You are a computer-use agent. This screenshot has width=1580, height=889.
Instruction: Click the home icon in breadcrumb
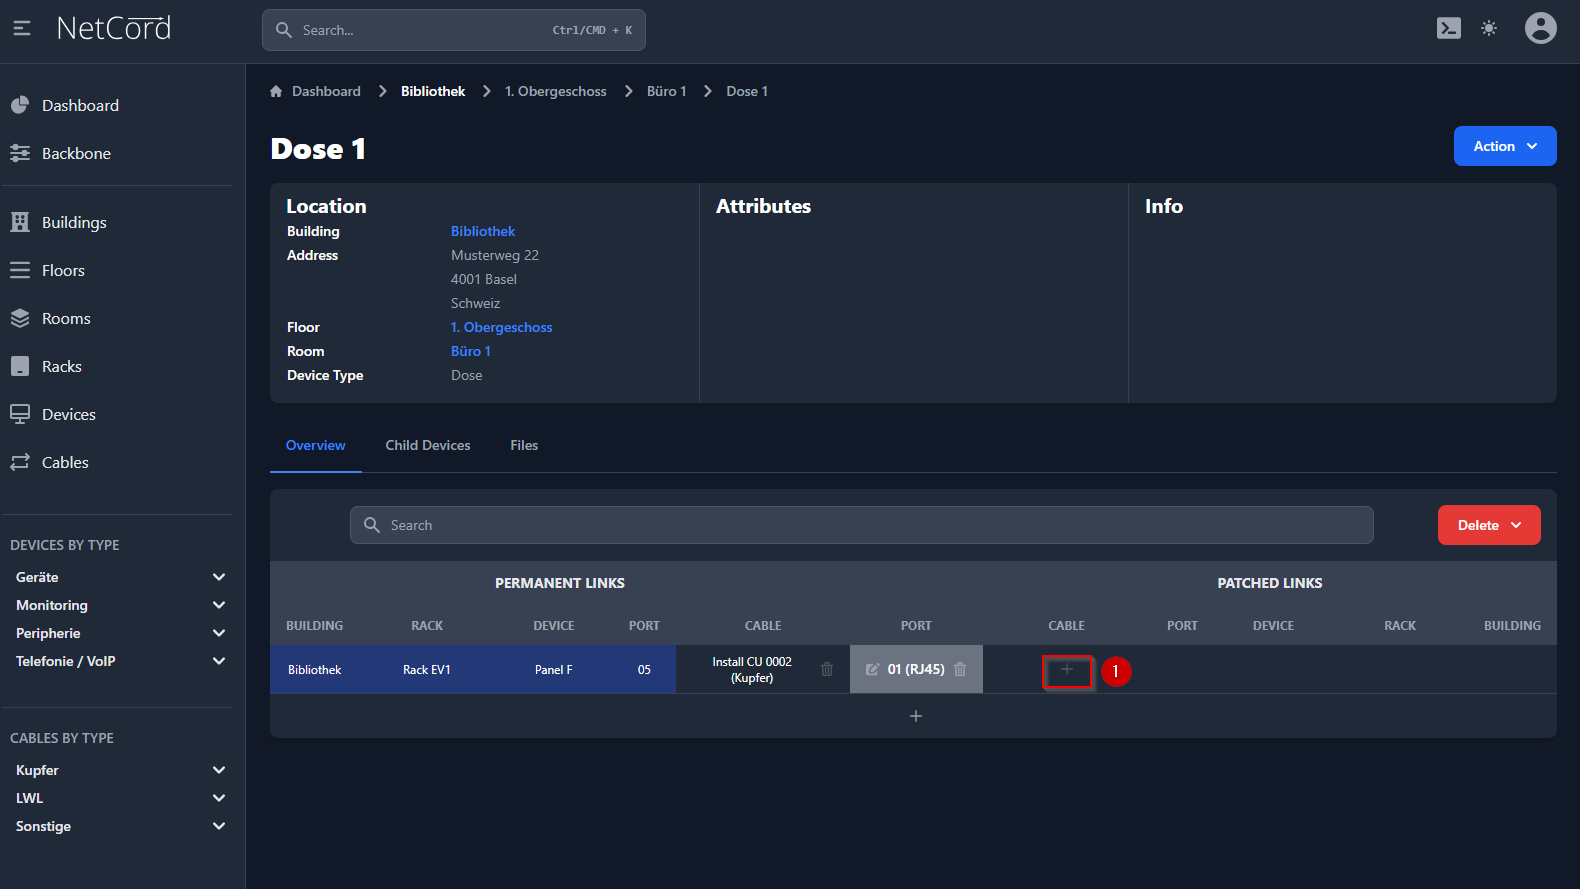pos(276,92)
